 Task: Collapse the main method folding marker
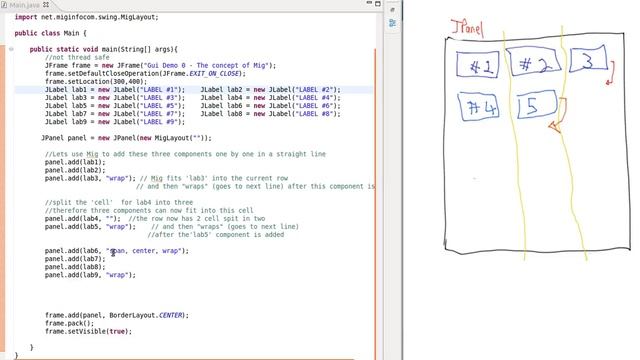[x=11, y=49]
